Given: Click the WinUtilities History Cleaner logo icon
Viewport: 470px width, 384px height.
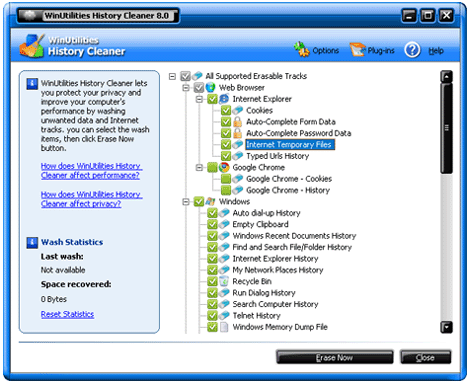Looking at the screenshot, I should click(x=32, y=46).
